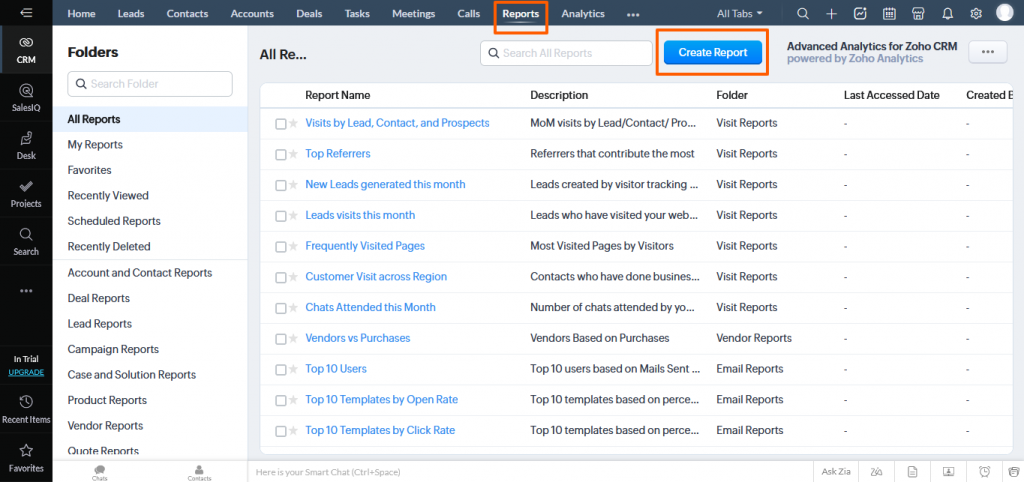
Task: Select New Leads generated this month checkbox
Action: click(281, 185)
